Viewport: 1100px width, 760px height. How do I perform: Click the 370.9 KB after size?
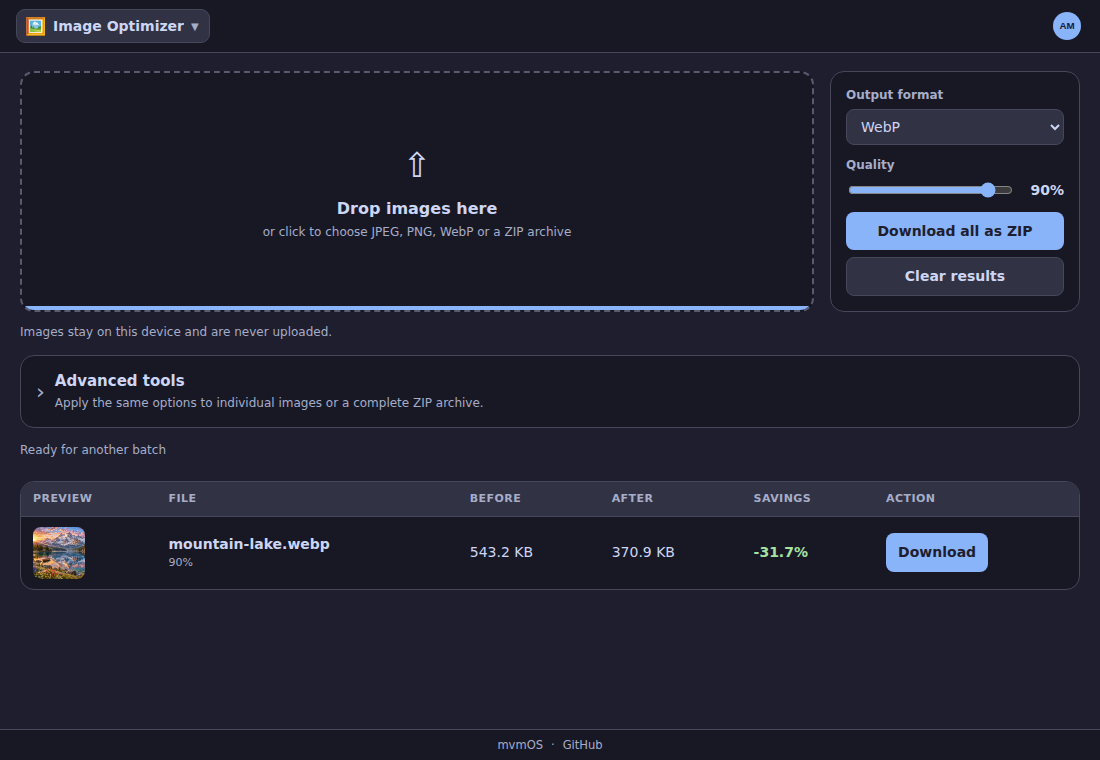click(643, 552)
